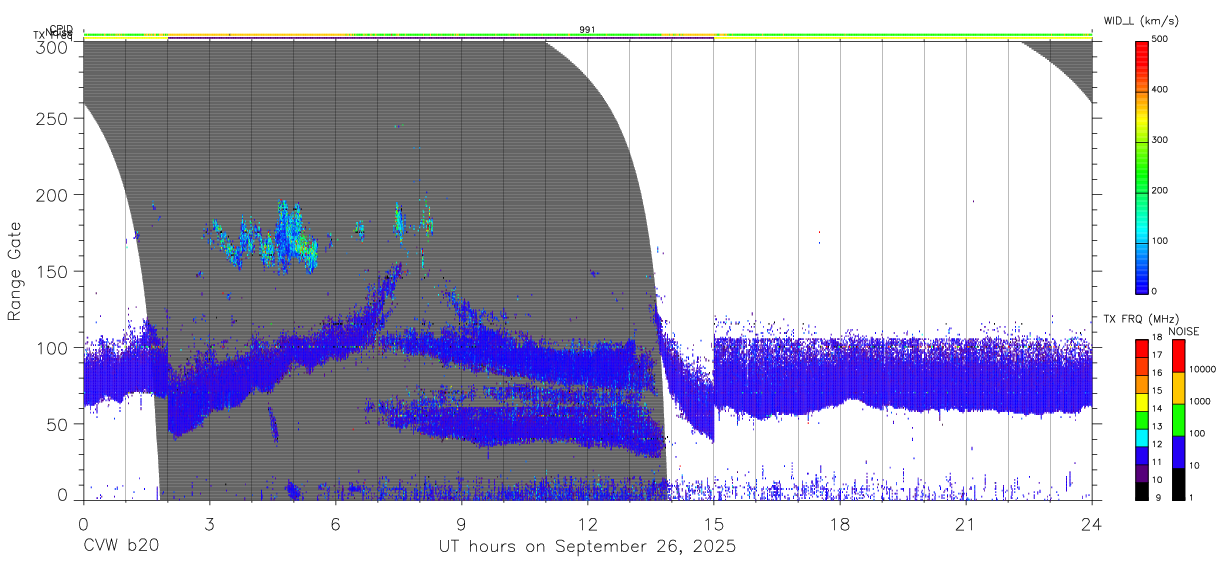Click the 'CVW b20' radar label
Viewport: 1228px width, 567px height.
[121, 547]
